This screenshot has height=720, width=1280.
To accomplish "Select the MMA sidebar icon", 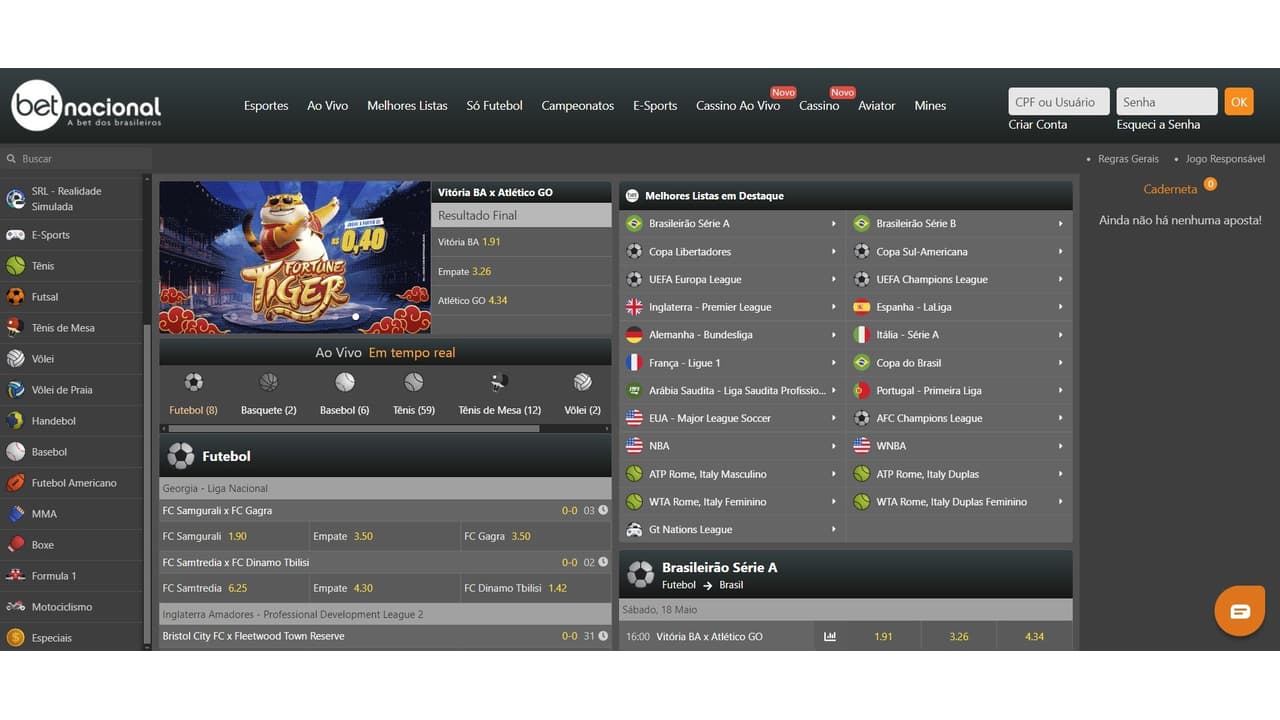I will point(16,514).
